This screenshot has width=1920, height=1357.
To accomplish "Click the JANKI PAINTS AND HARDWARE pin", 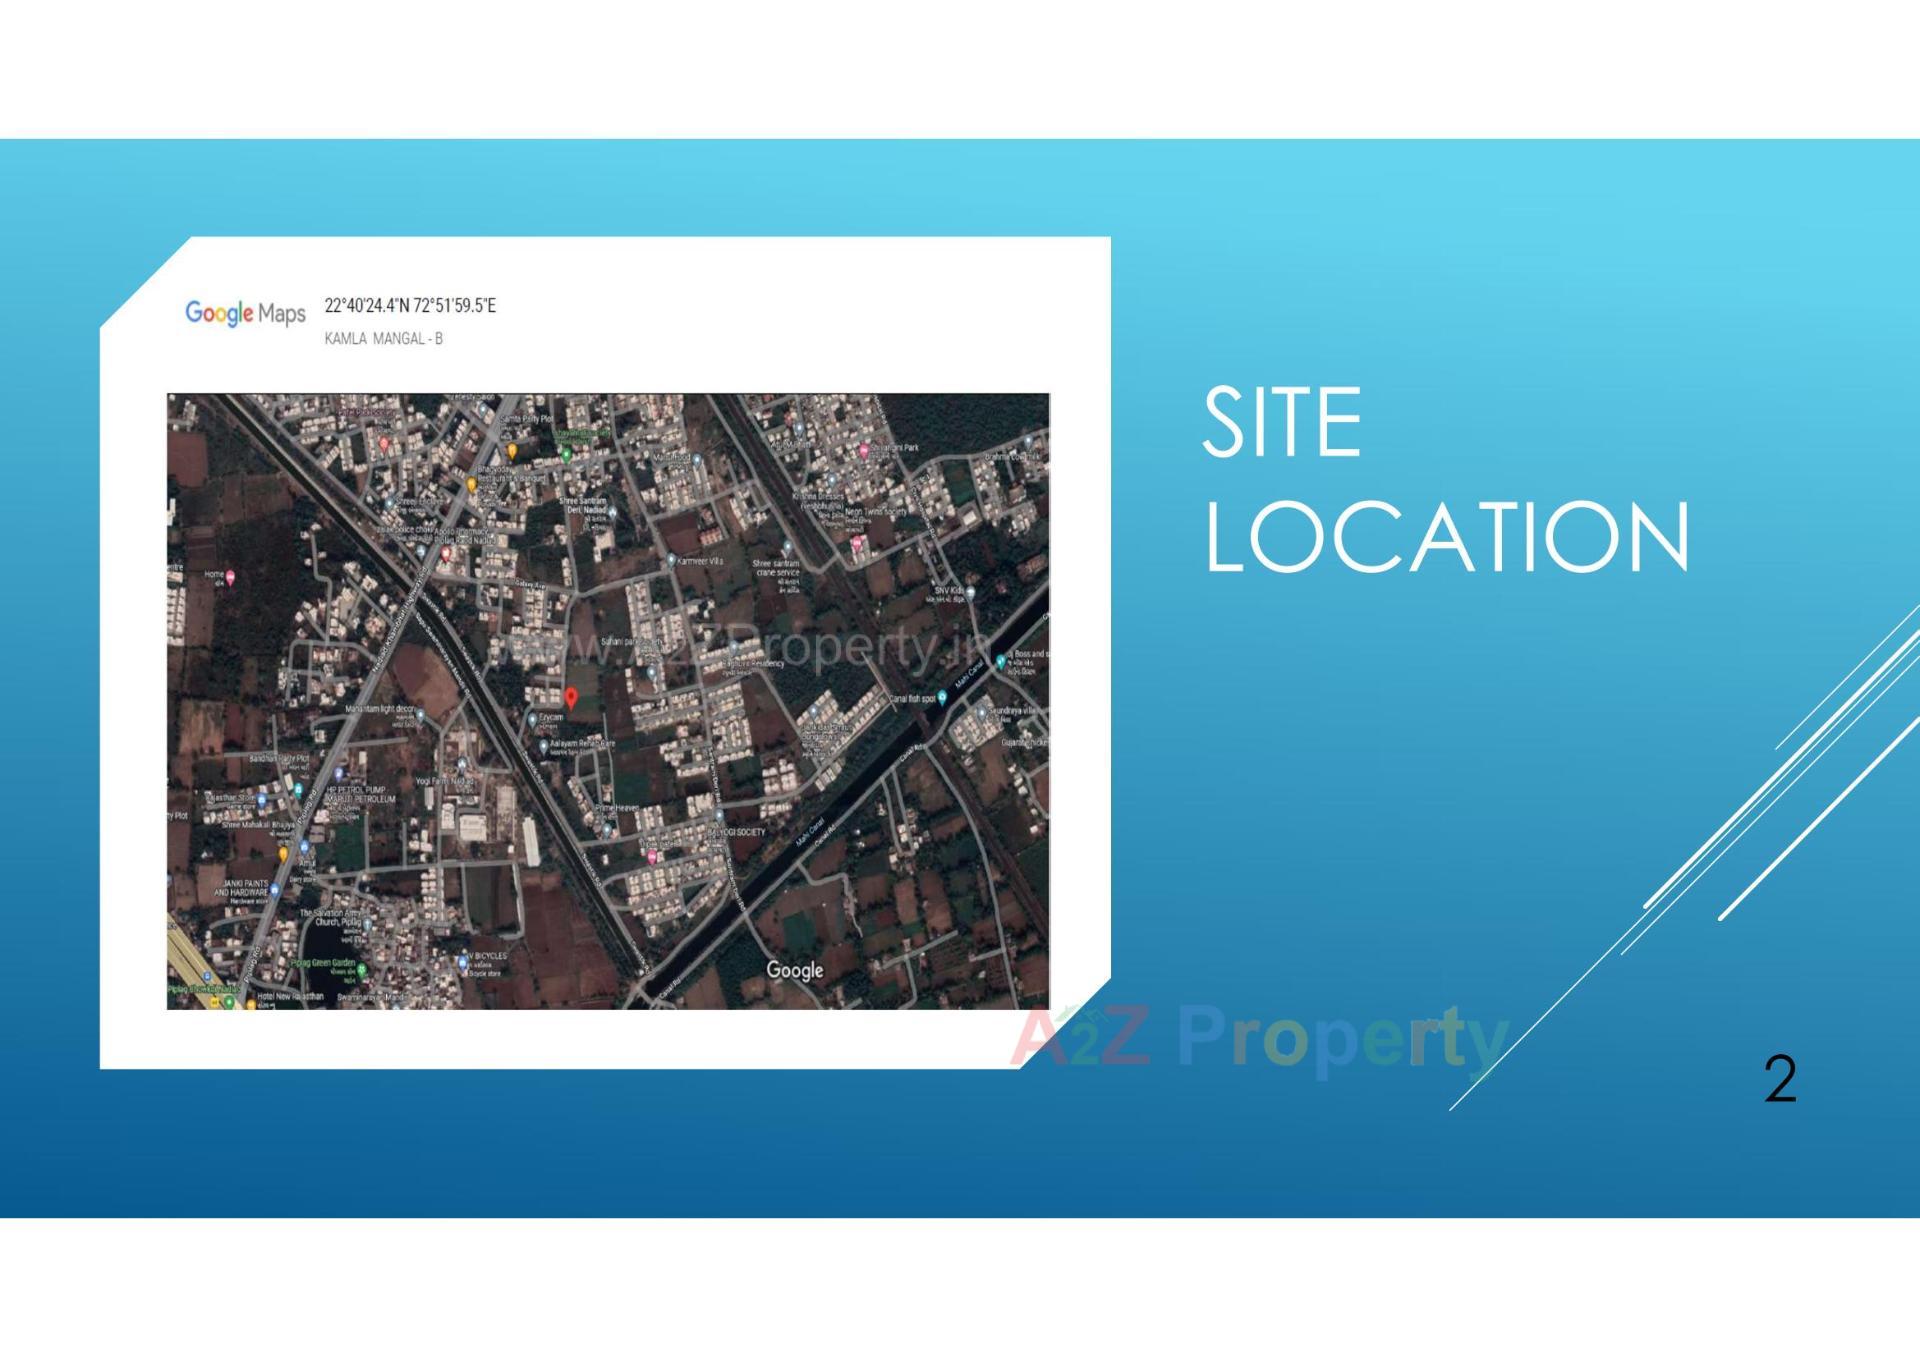I will coord(275,889).
